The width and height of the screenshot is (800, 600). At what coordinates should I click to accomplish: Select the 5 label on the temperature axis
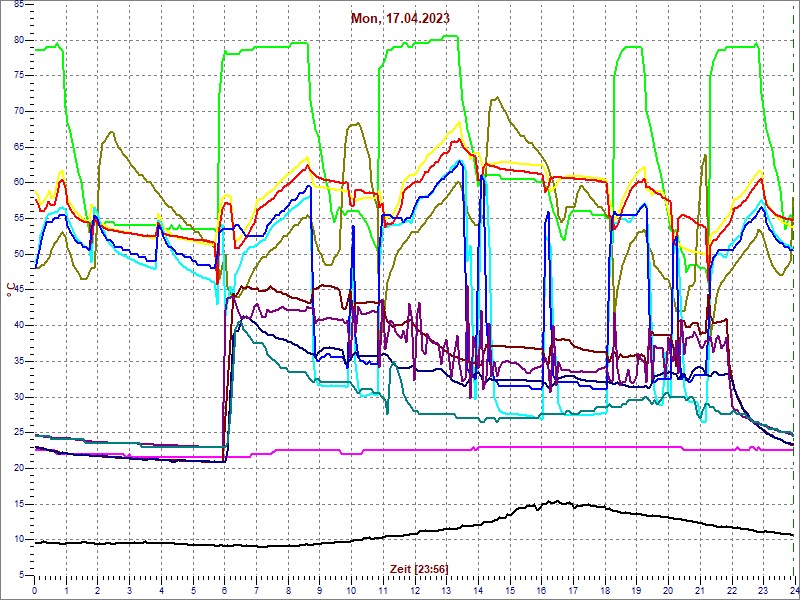tap(20, 576)
